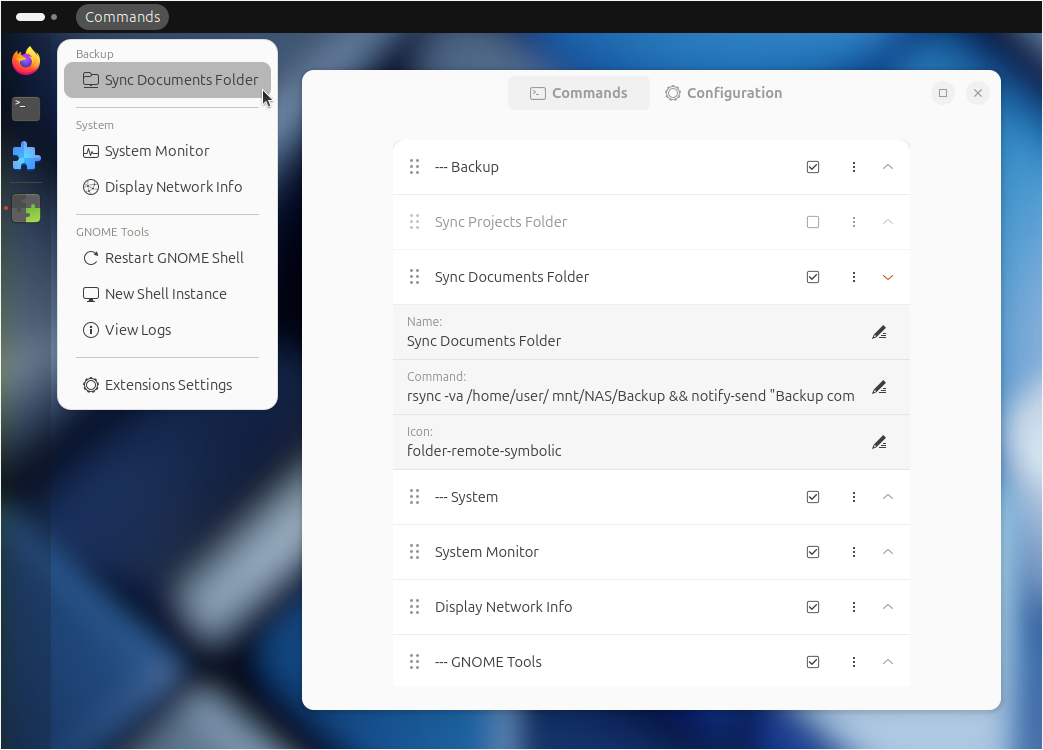Open the three-dot menu for --- Backup
Image resolution: width=1043 pixels, height=750 pixels.
pyautogui.click(x=853, y=166)
